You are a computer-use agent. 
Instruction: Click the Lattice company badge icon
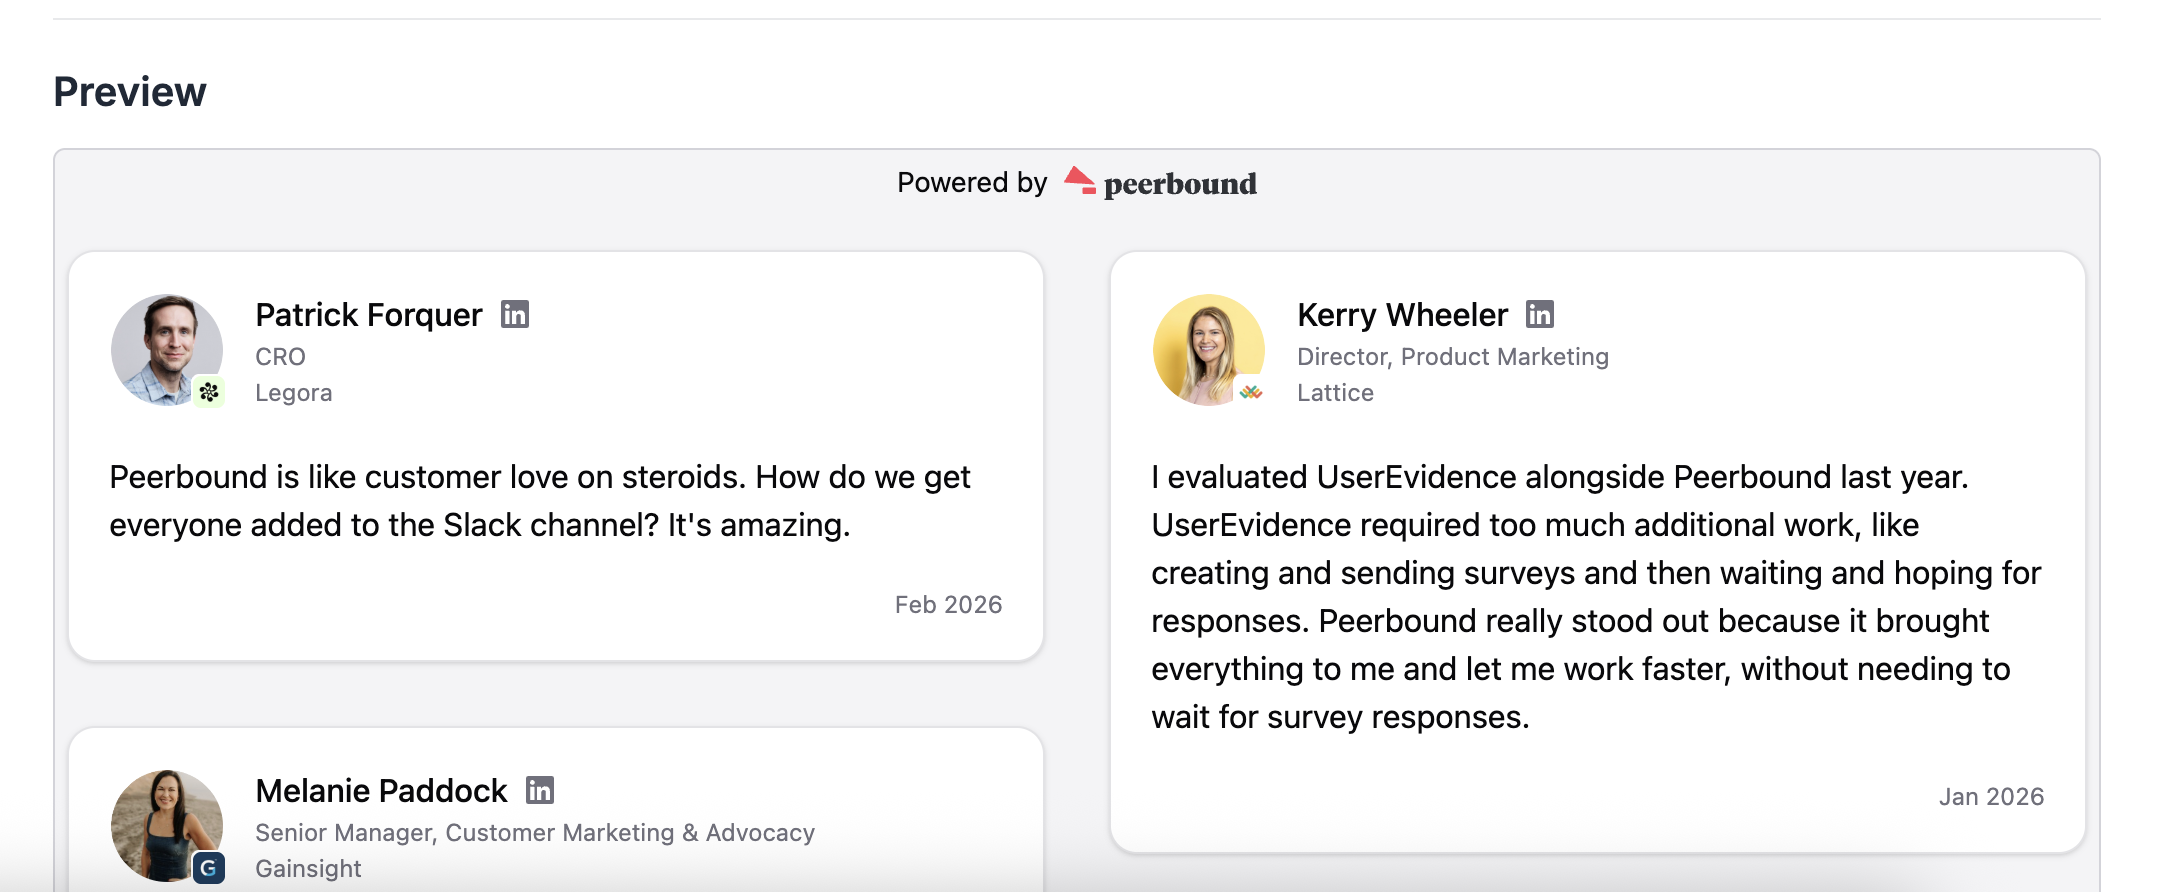tap(1251, 392)
